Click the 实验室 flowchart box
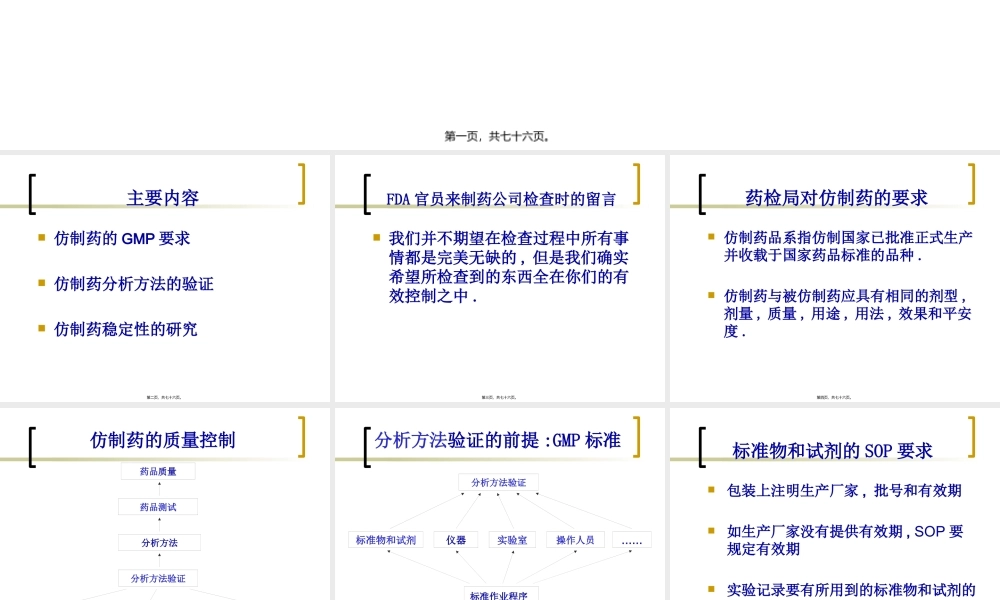1000x600 pixels. (513, 539)
